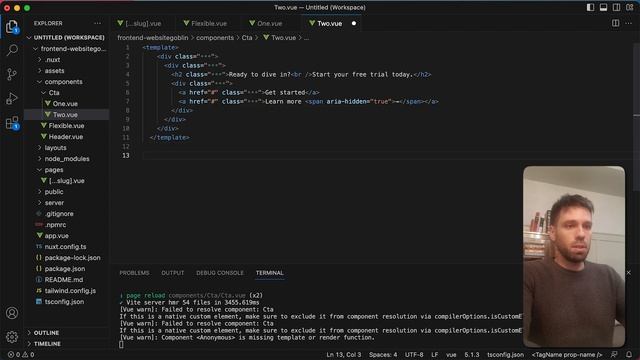Toggle the primary side bar layout icon
The height and width of the screenshot is (360, 640).
tap(590, 7)
